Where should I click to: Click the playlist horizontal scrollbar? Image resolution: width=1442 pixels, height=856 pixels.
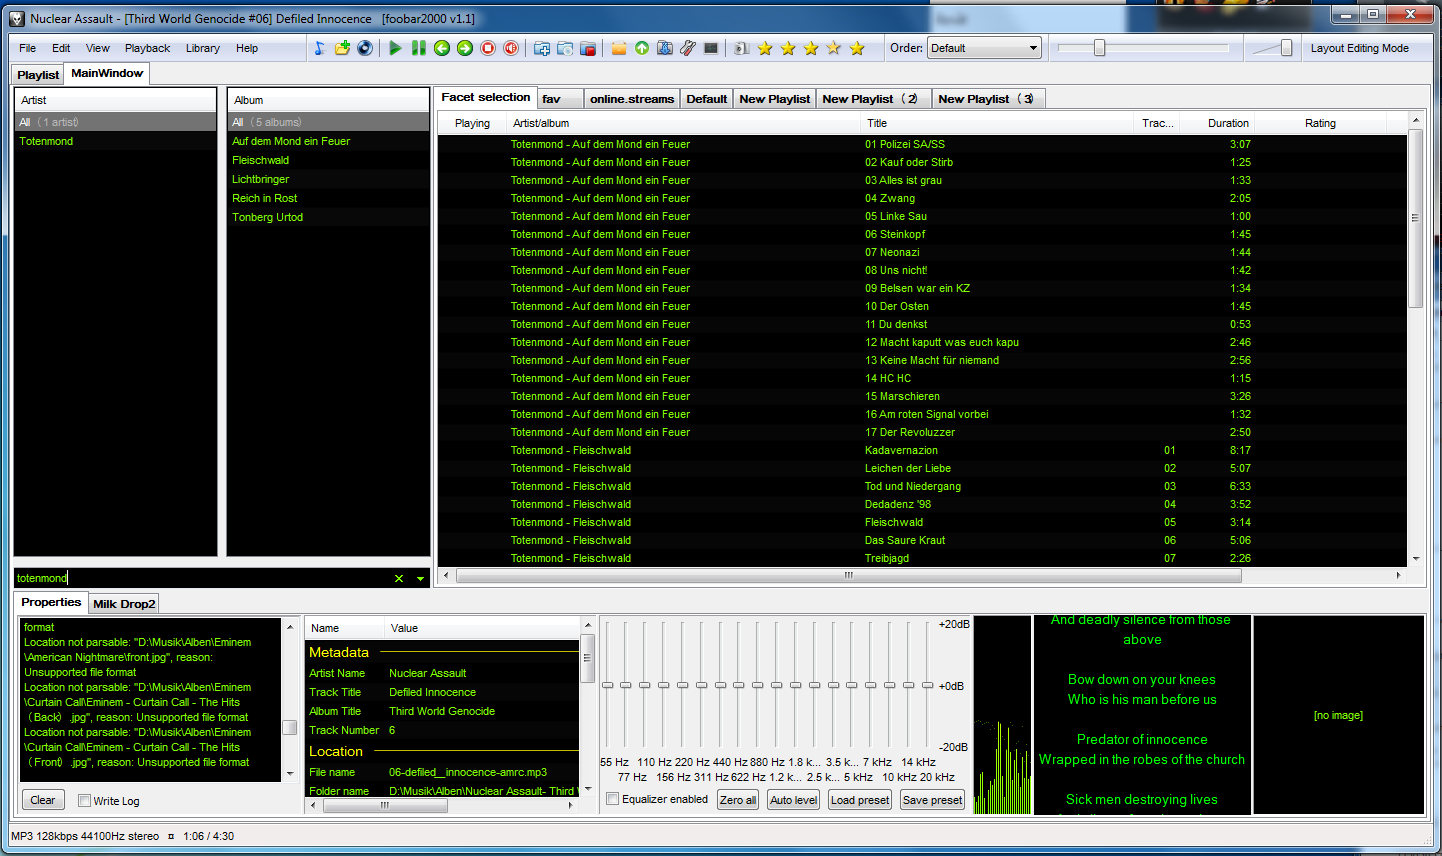click(848, 575)
